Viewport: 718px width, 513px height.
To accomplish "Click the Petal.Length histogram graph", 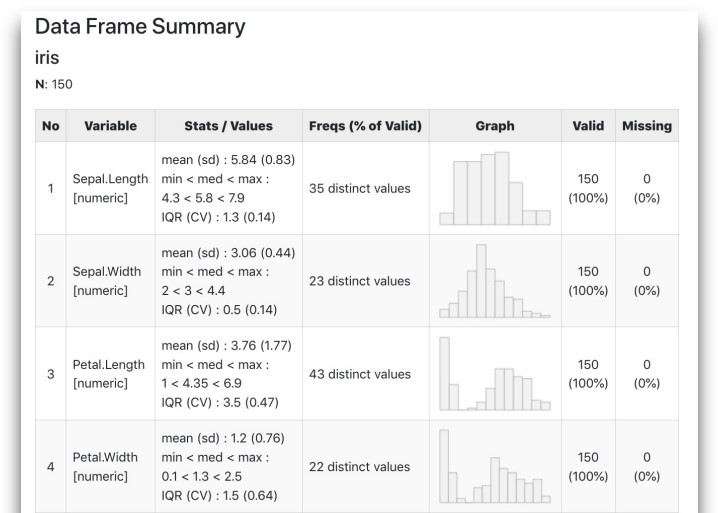I will point(495,374).
